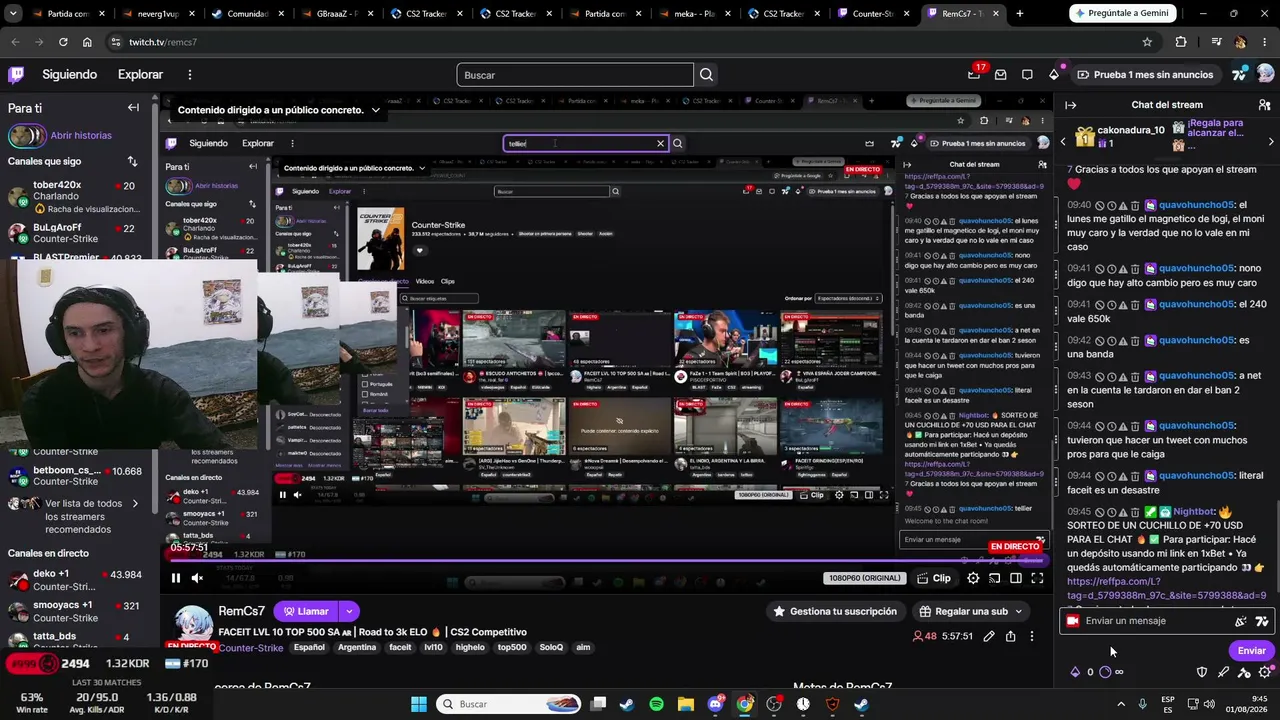Open player settings gear icon

tap(973, 578)
